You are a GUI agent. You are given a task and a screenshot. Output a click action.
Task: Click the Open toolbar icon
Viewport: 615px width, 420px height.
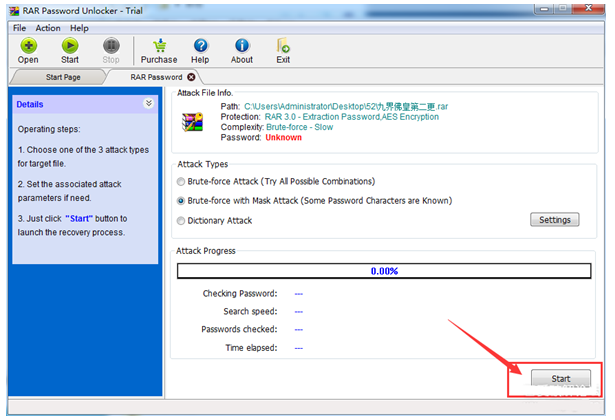click(x=28, y=46)
